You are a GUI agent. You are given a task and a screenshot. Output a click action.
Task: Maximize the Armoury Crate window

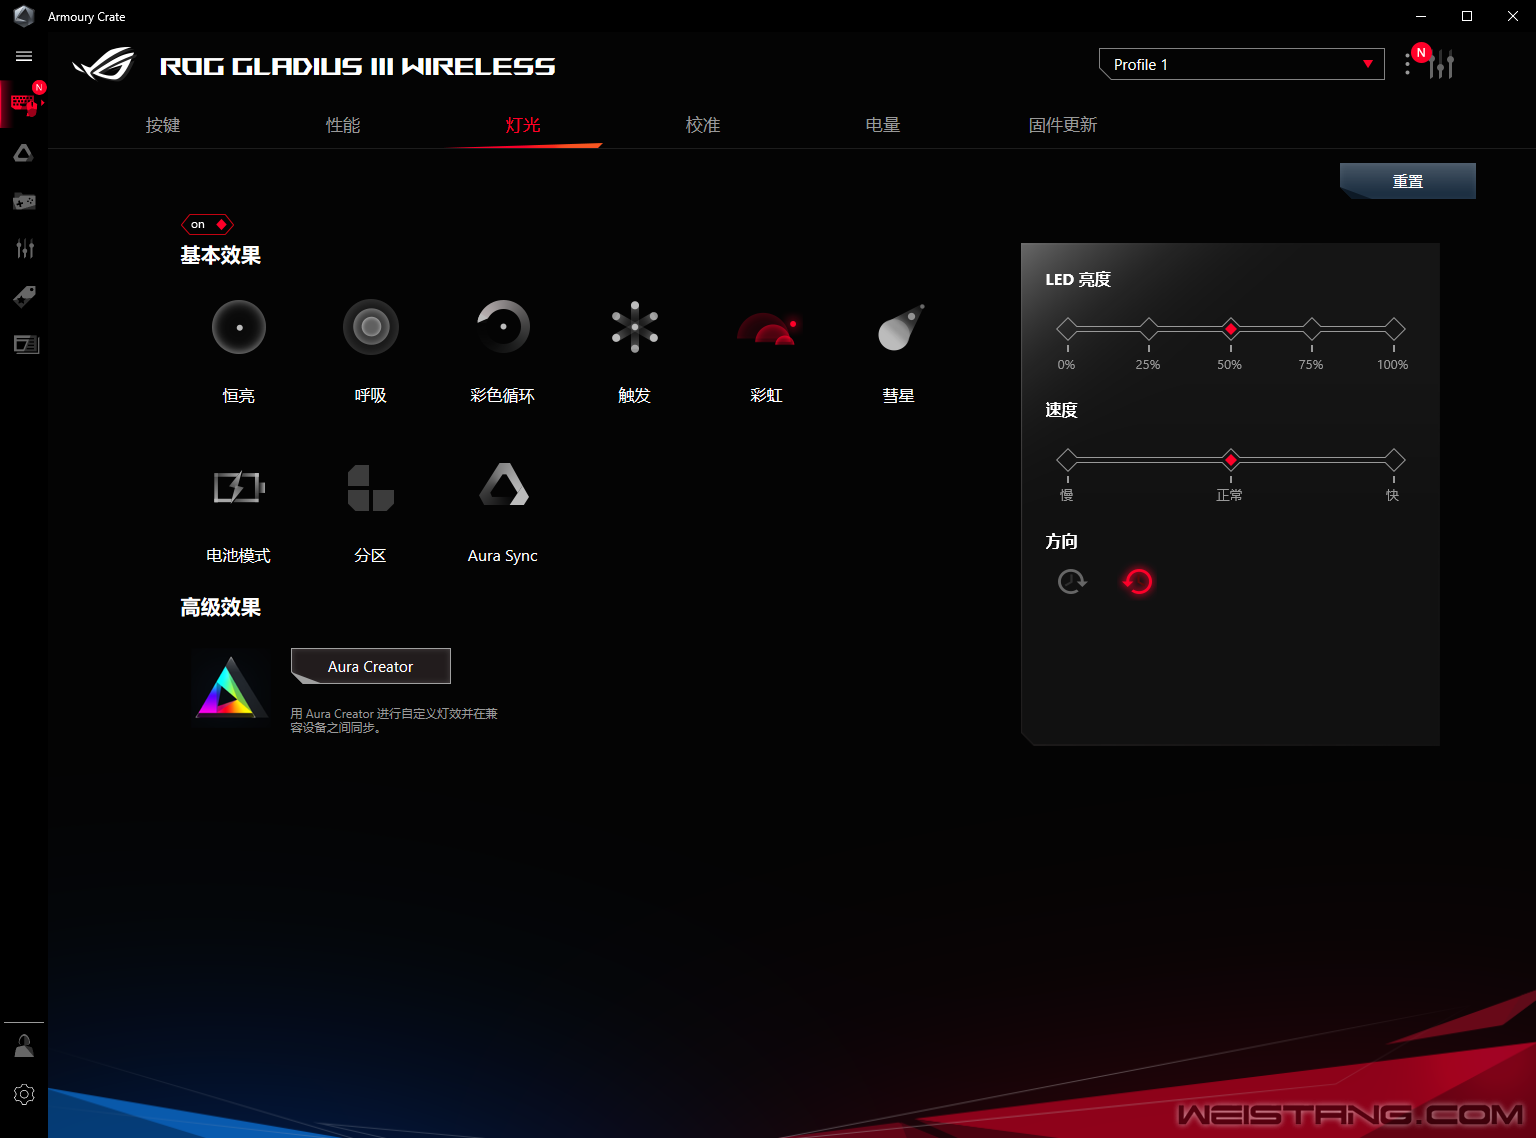click(x=1467, y=16)
